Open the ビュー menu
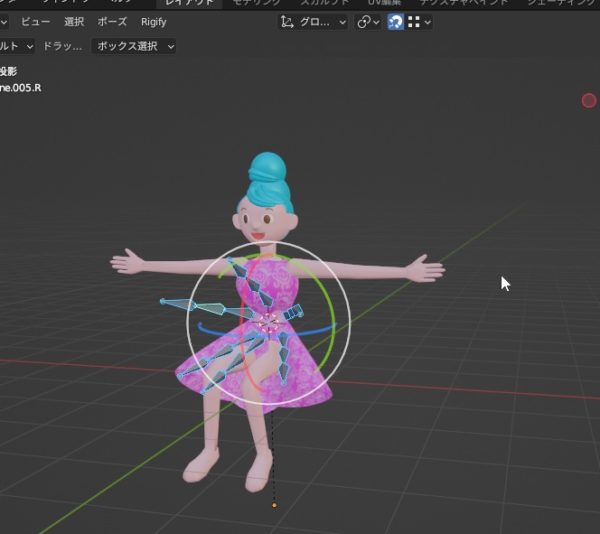The height and width of the screenshot is (534, 600). pyautogui.click(x=35, y=22)
